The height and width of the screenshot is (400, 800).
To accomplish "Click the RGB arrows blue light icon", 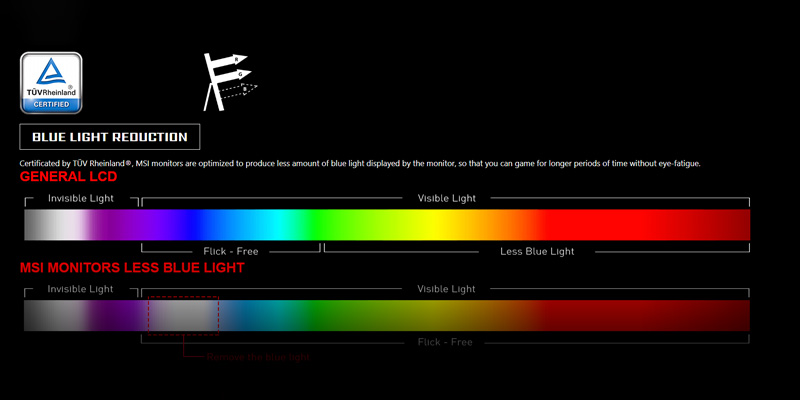I will (229, 82).
